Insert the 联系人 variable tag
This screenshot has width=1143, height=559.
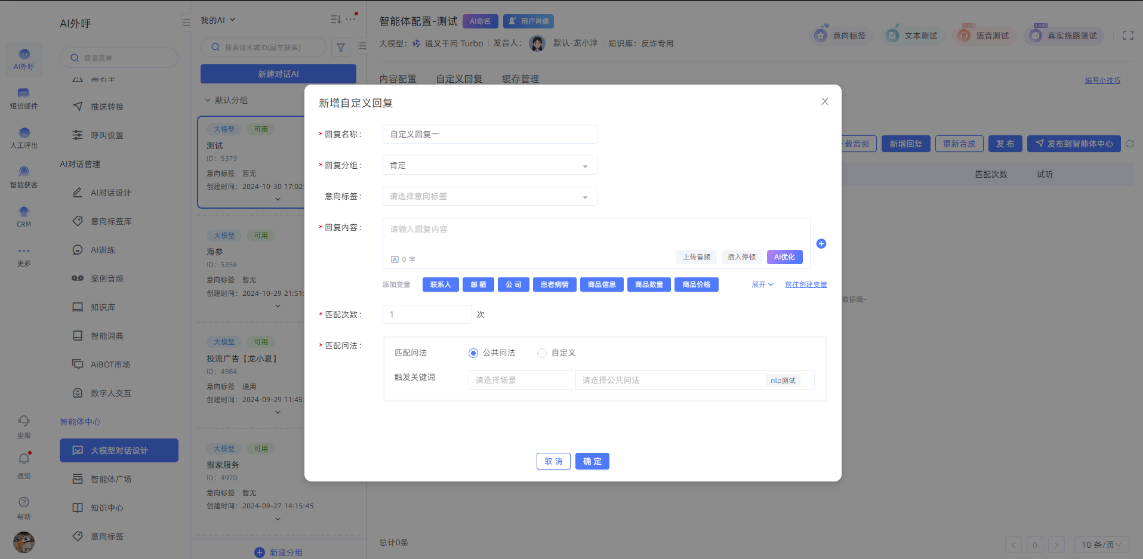click(441, 284)
